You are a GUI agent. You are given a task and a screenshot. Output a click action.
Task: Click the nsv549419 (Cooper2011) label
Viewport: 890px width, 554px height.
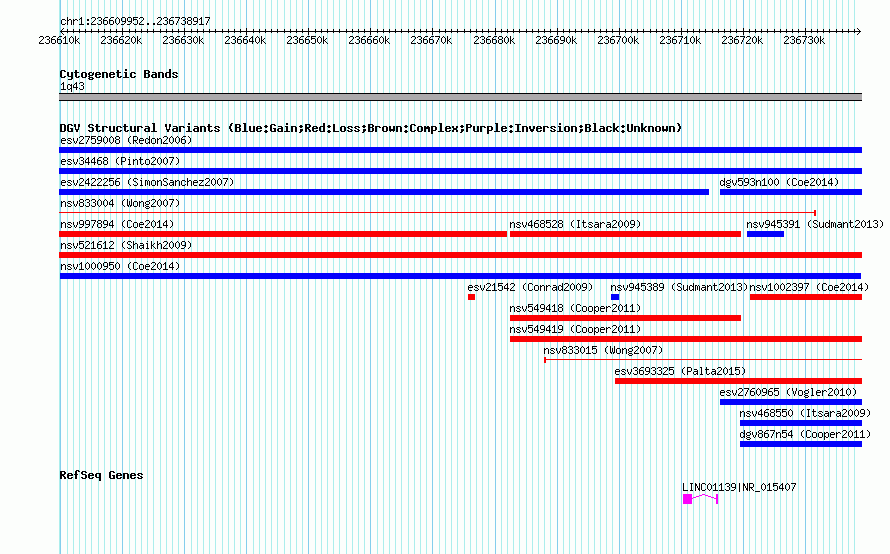(575, 329)
